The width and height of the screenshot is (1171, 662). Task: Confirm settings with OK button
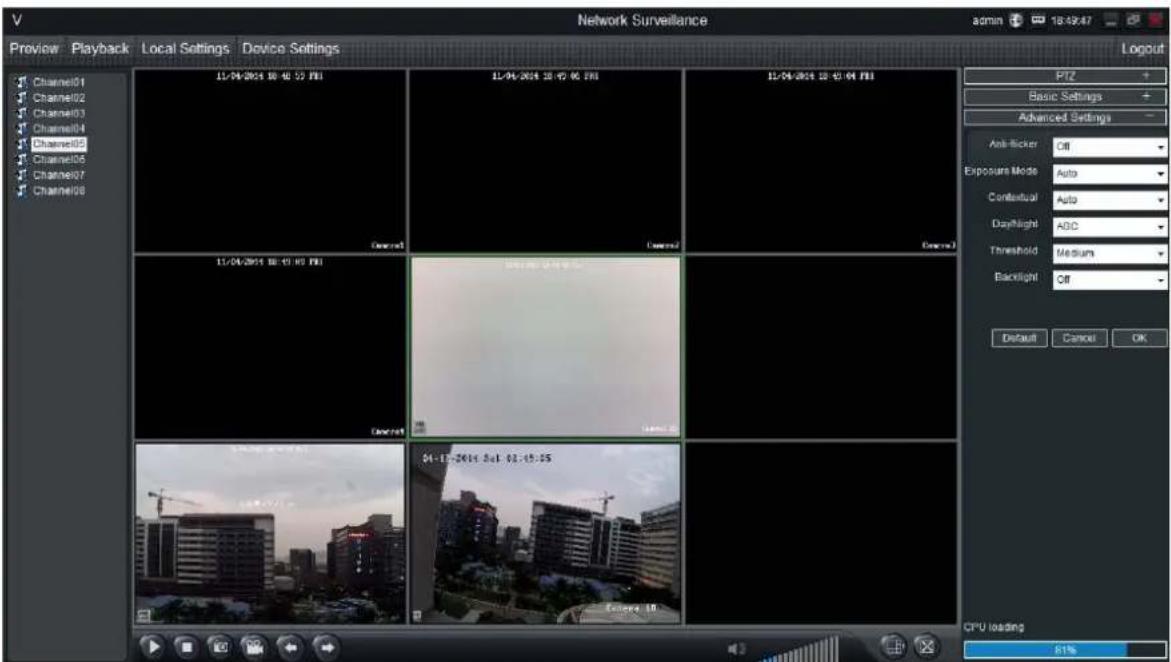pos(1139,338)
